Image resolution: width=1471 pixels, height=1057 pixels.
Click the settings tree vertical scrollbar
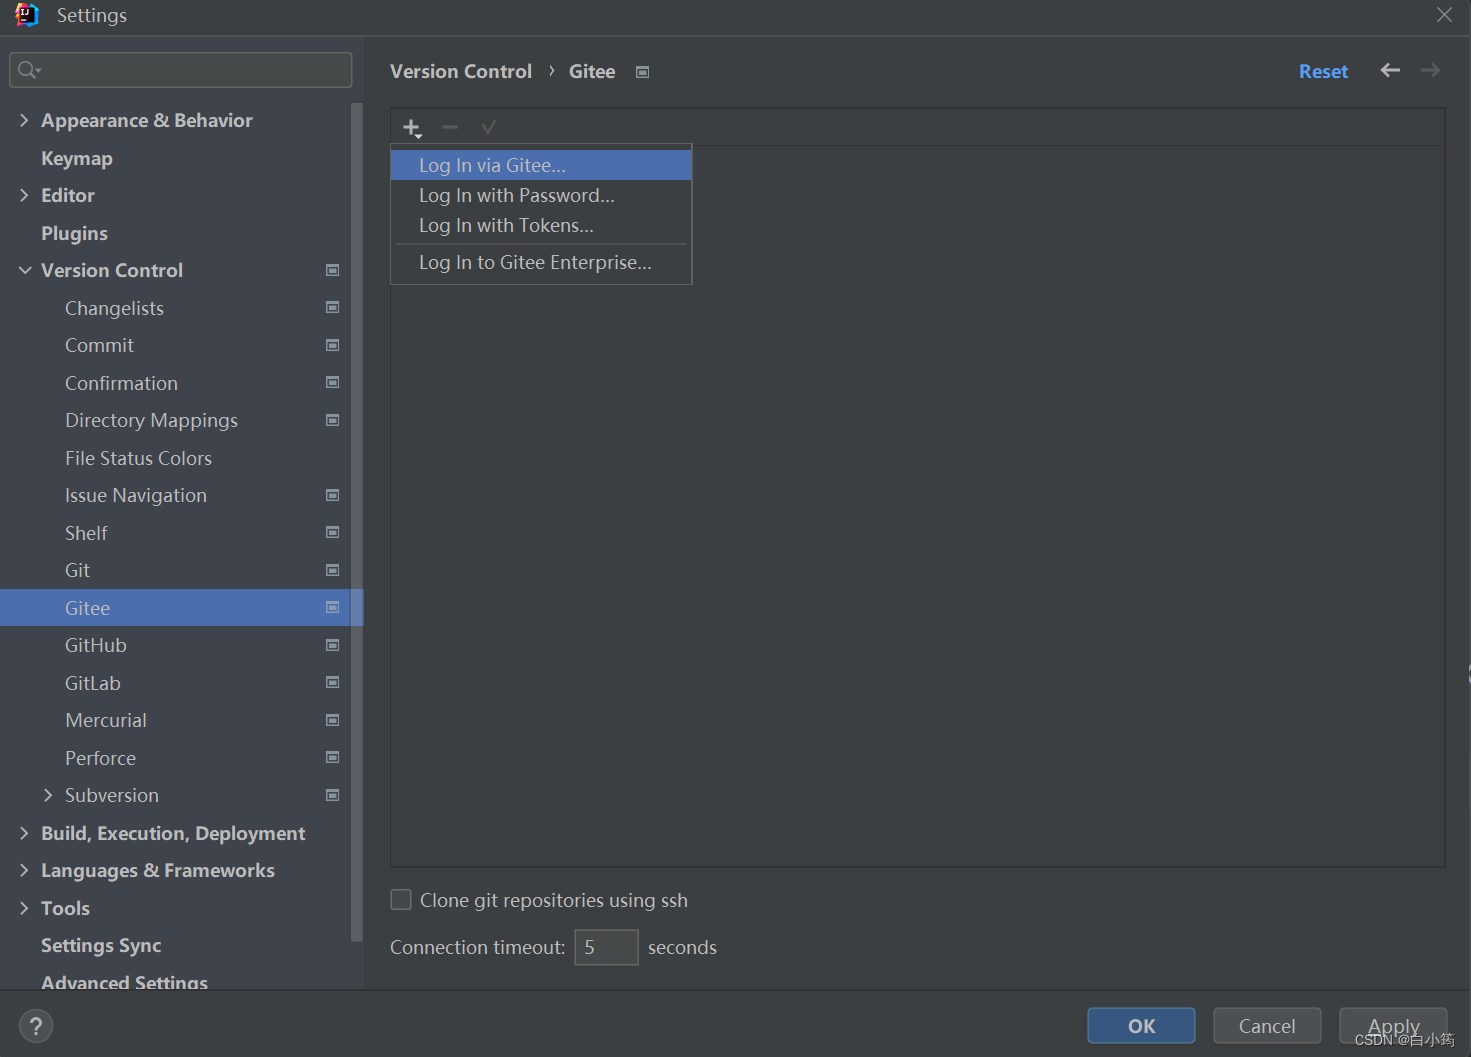(357, 520)
